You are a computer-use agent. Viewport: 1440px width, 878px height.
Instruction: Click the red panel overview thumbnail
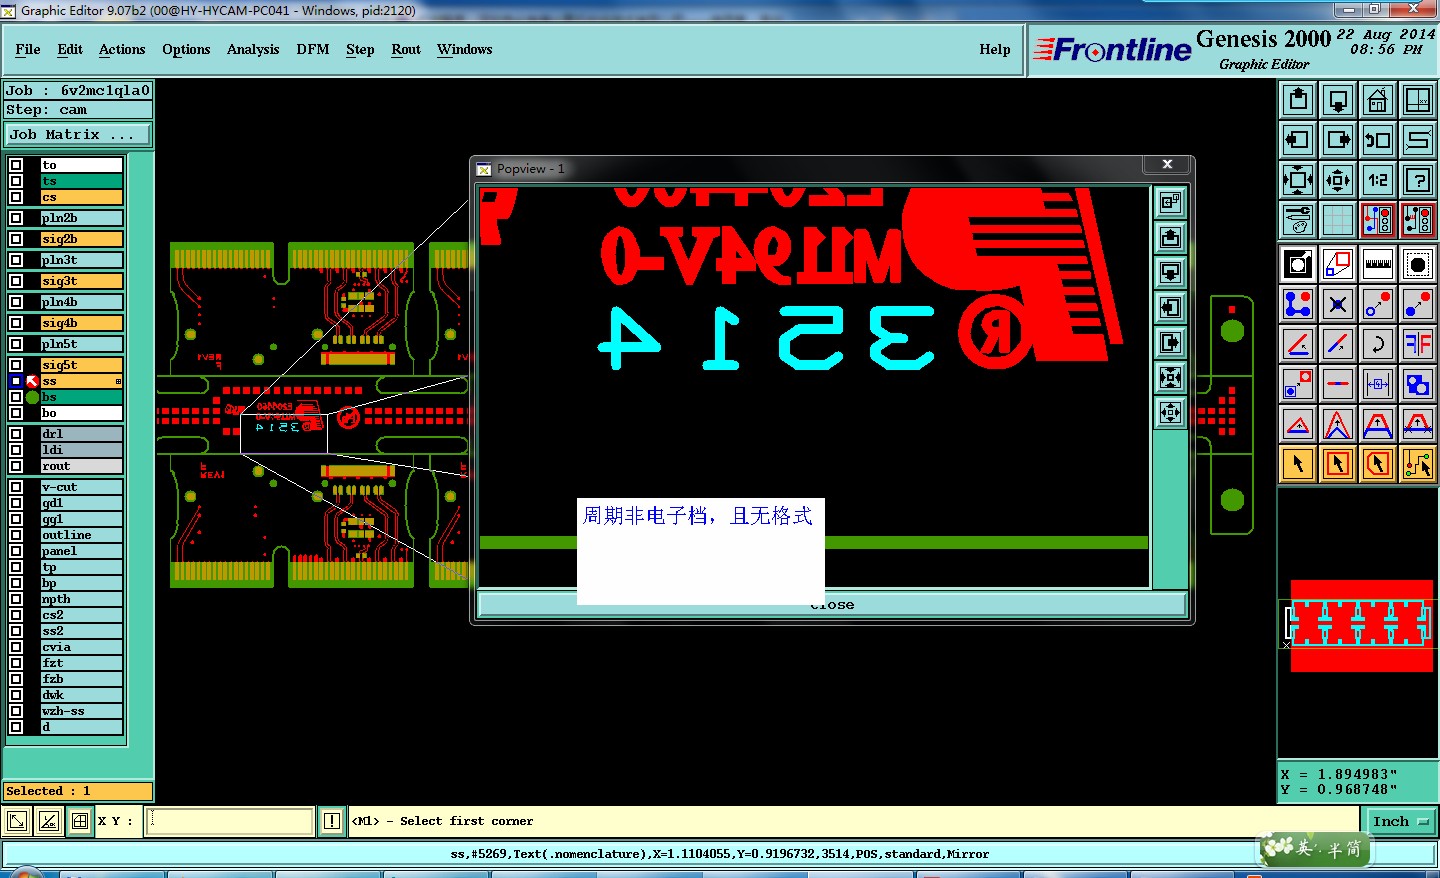pos(1361,625)
